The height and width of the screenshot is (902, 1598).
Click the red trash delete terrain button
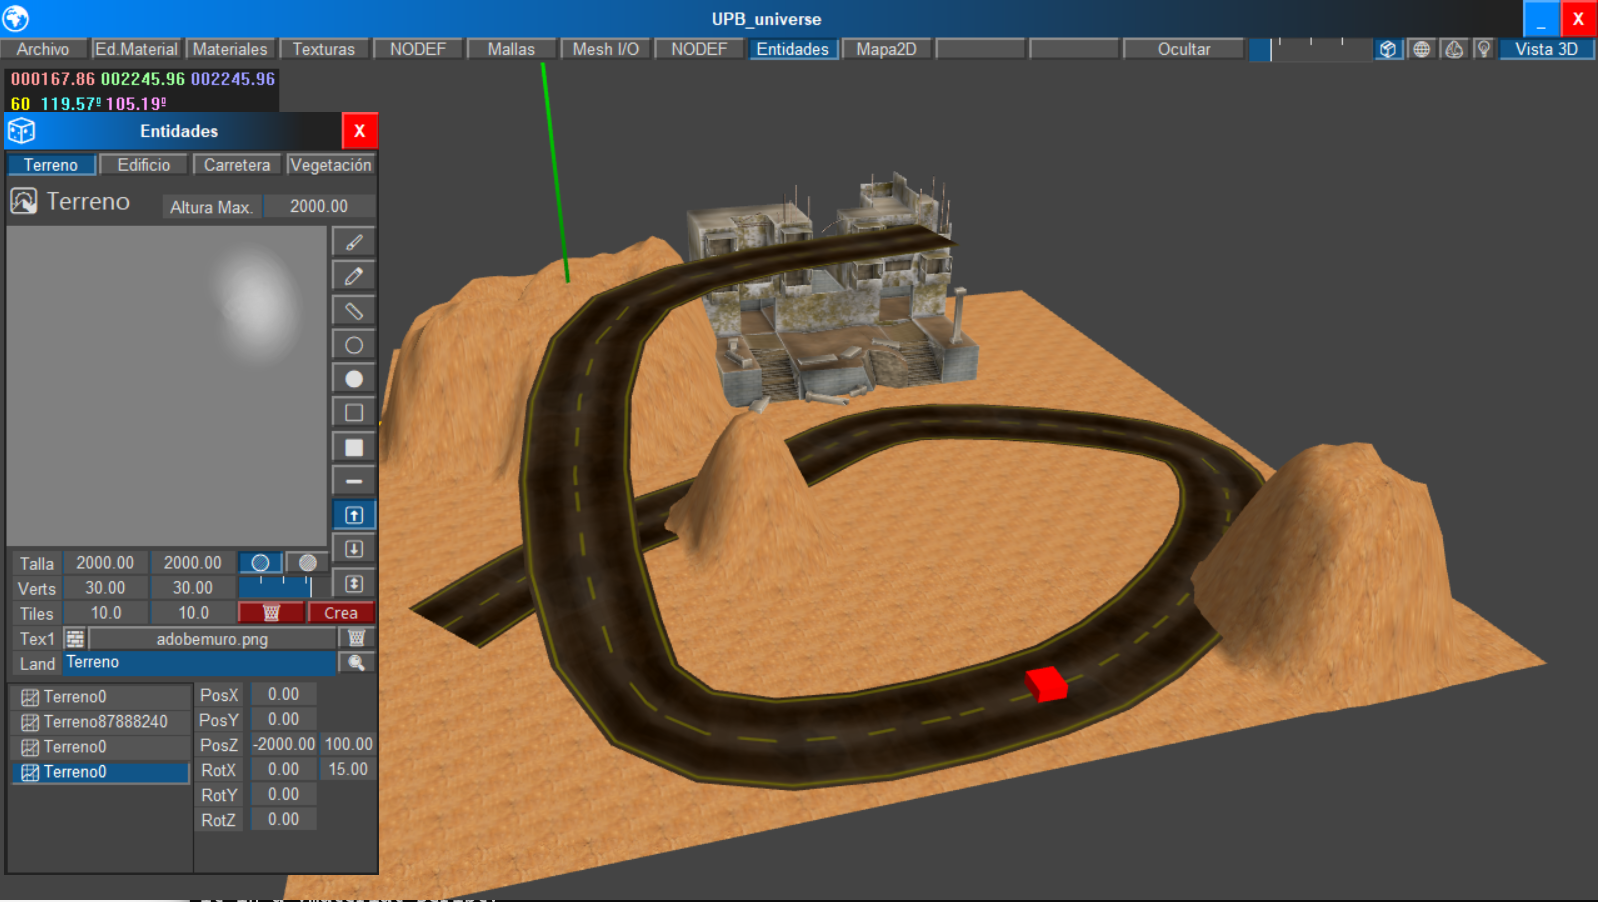pyautogui.click(x=271, y=613)
